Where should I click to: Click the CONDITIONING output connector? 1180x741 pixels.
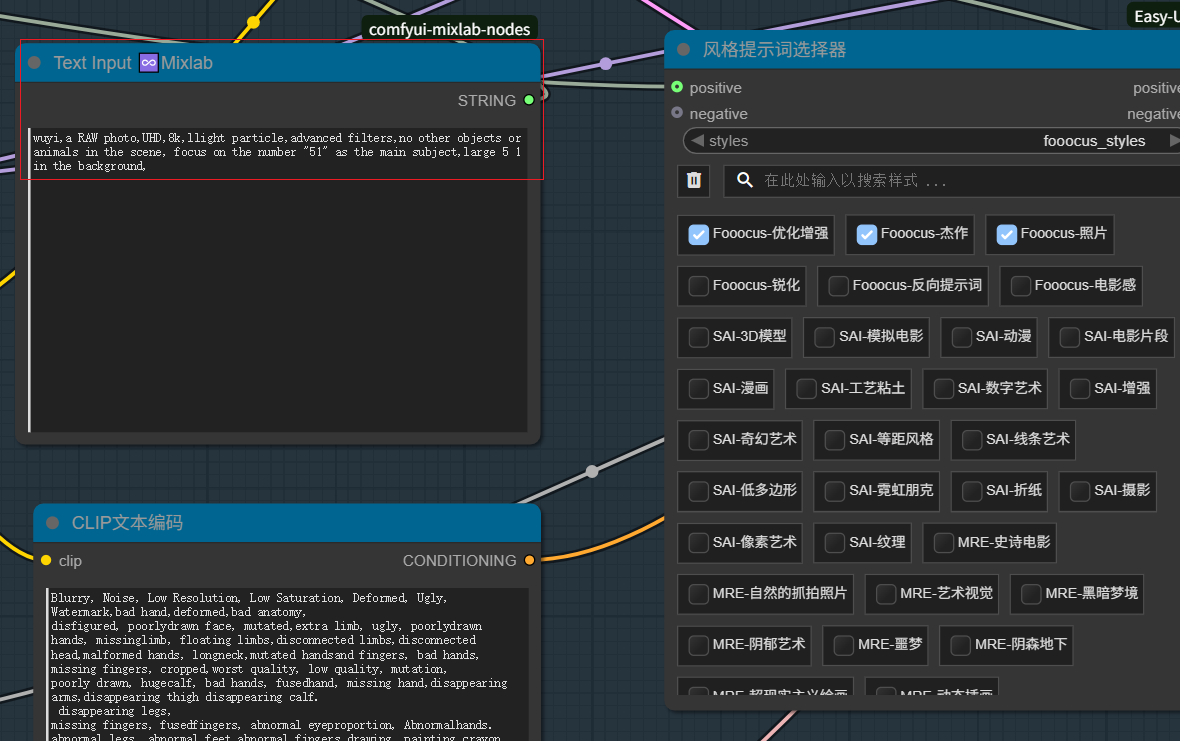pyautogui.click(x=529, y=560)
